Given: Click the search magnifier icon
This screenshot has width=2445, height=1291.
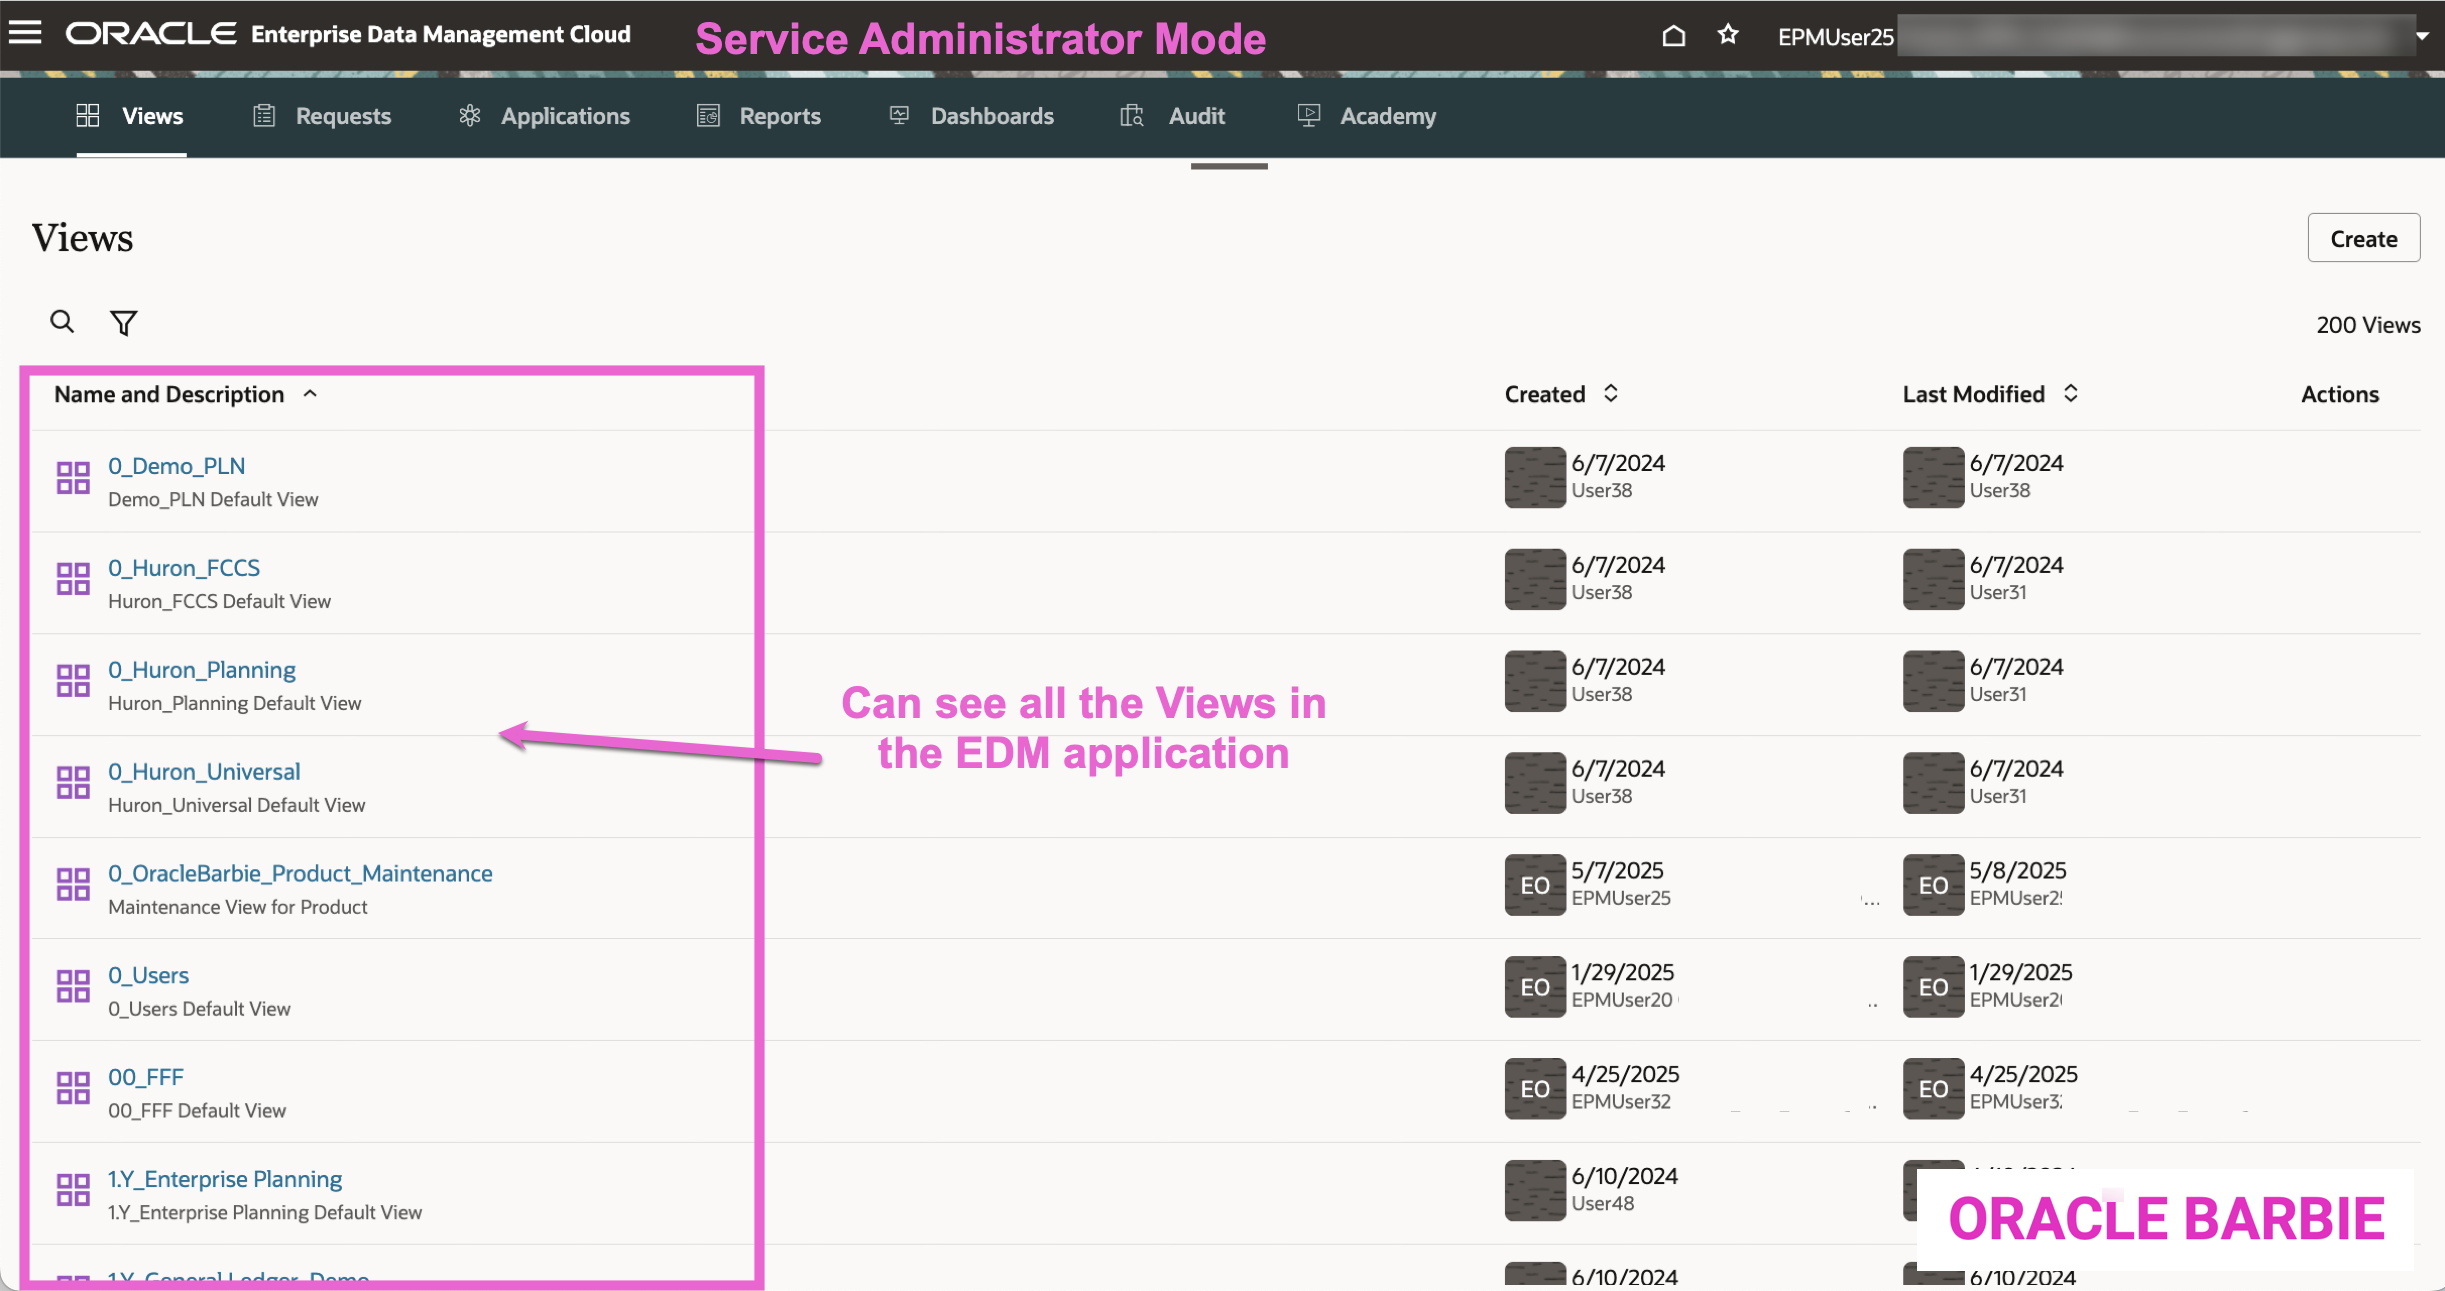Looking at the screenshot, I should [62, 322].
